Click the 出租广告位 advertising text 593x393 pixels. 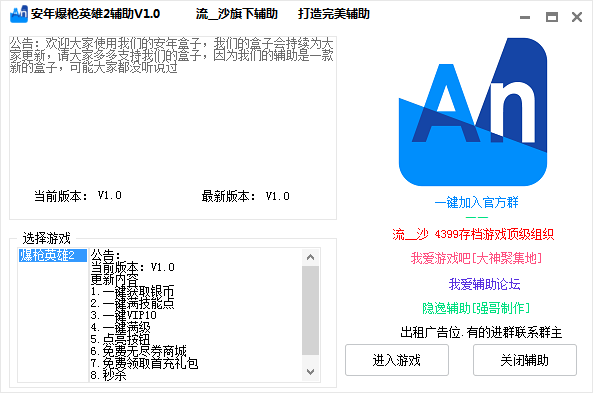(481, 332)
